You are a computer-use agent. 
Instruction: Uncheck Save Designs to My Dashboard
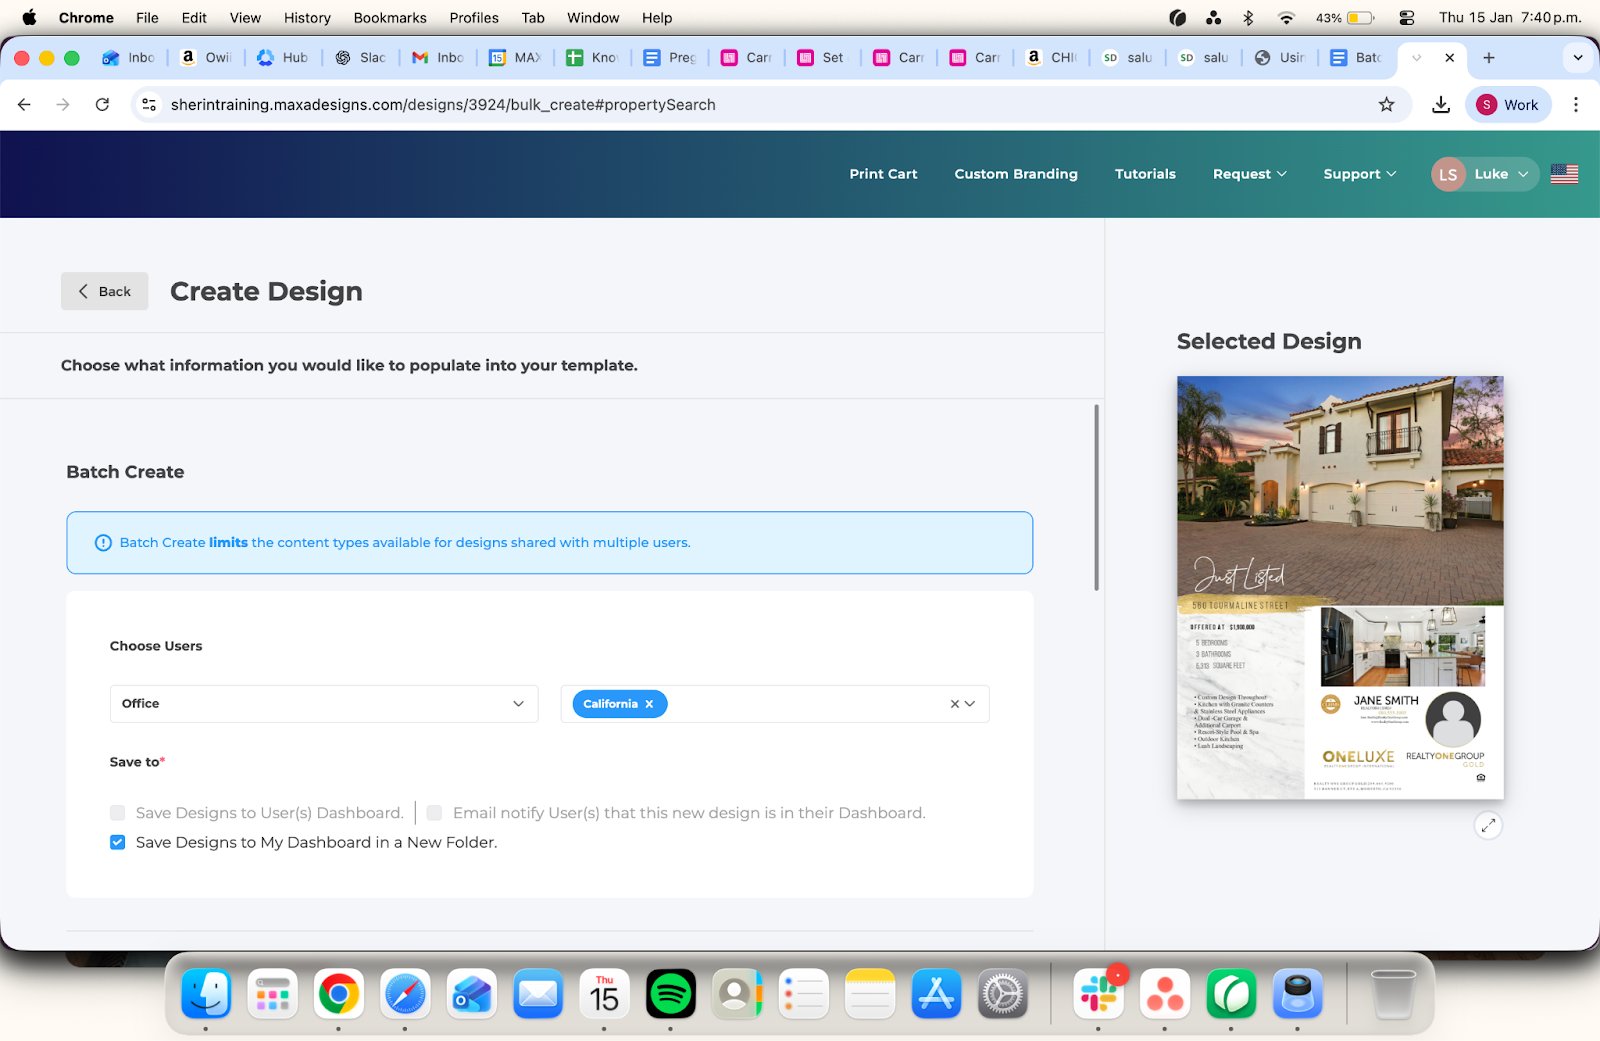pyautogui.click(x=118, y=842)
